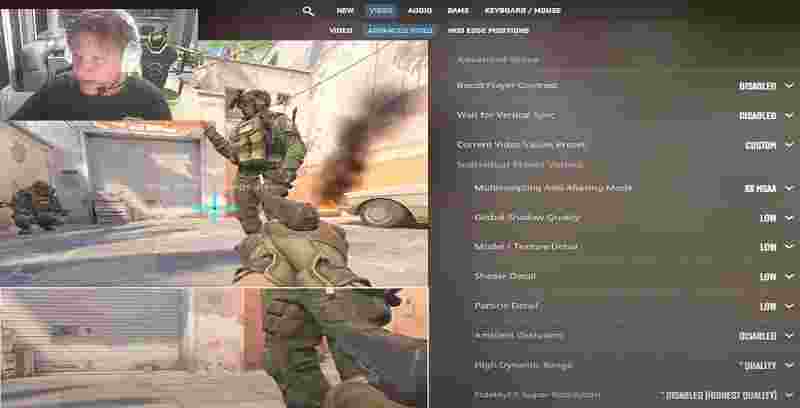Change Current Video Values Preset from Custom
The width and height of the screenshot is (800, 408).
pyautogui.click(x=769, y=146)
